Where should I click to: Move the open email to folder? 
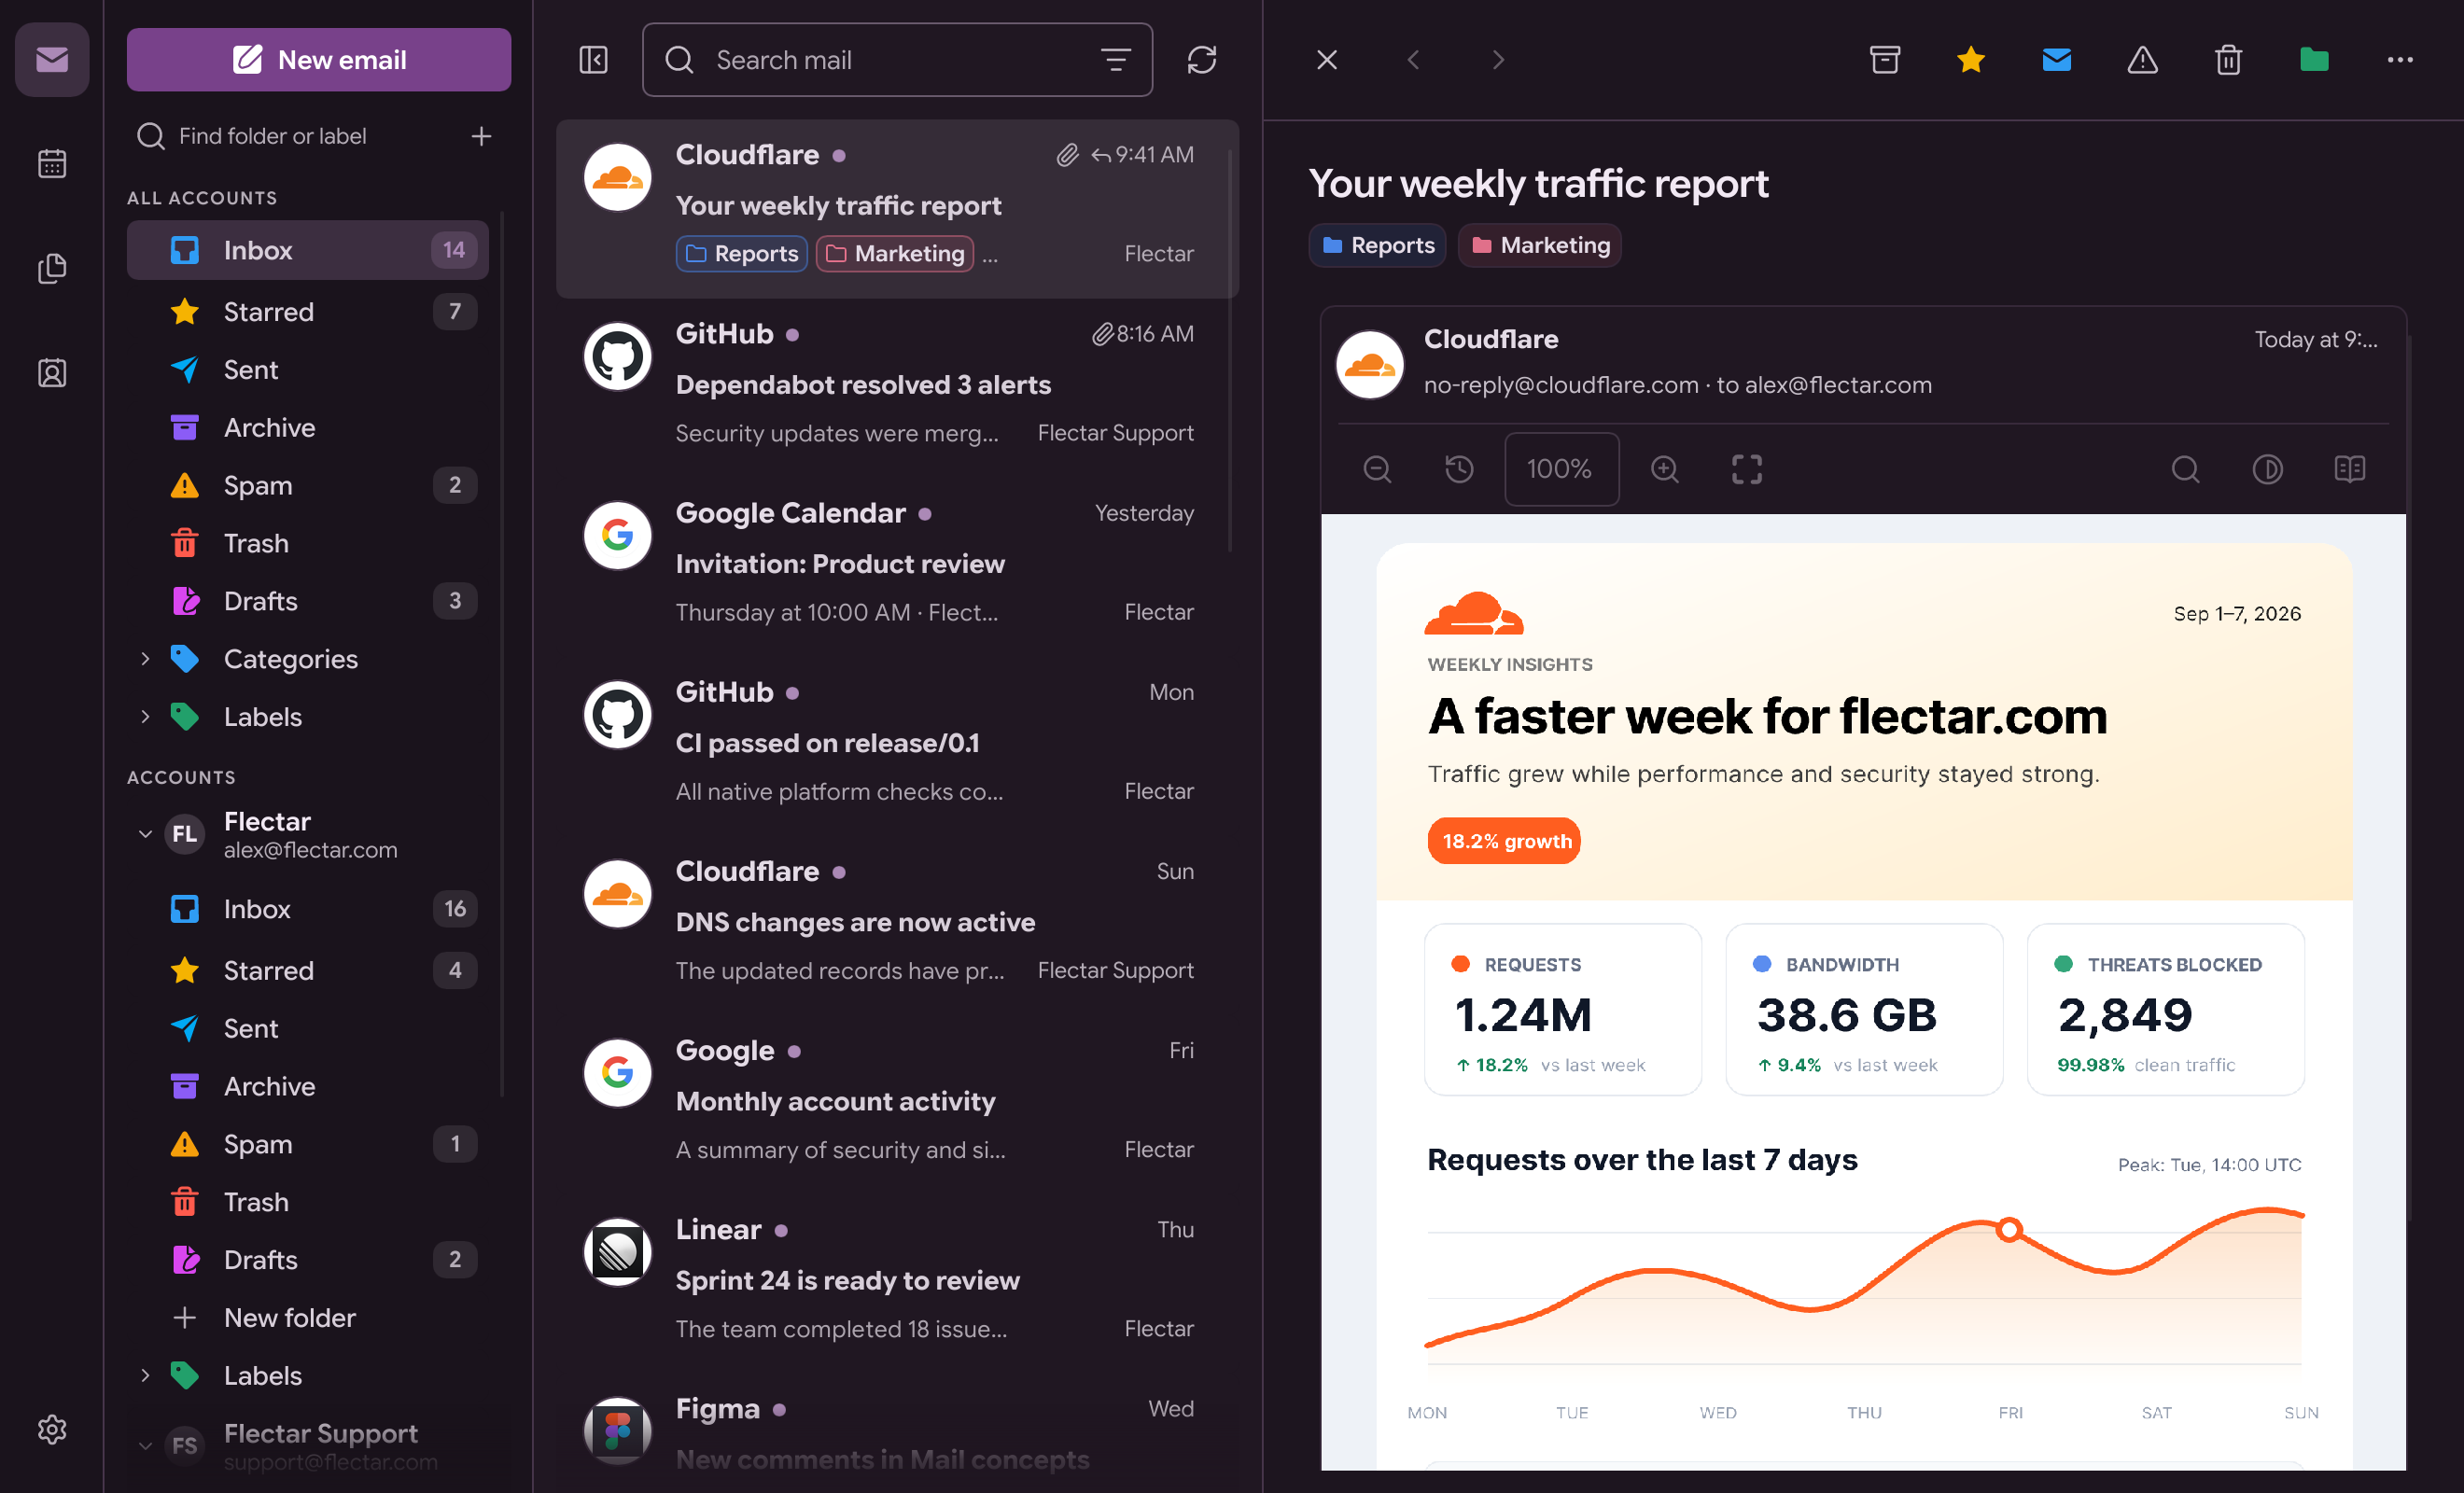[2314, 60]
